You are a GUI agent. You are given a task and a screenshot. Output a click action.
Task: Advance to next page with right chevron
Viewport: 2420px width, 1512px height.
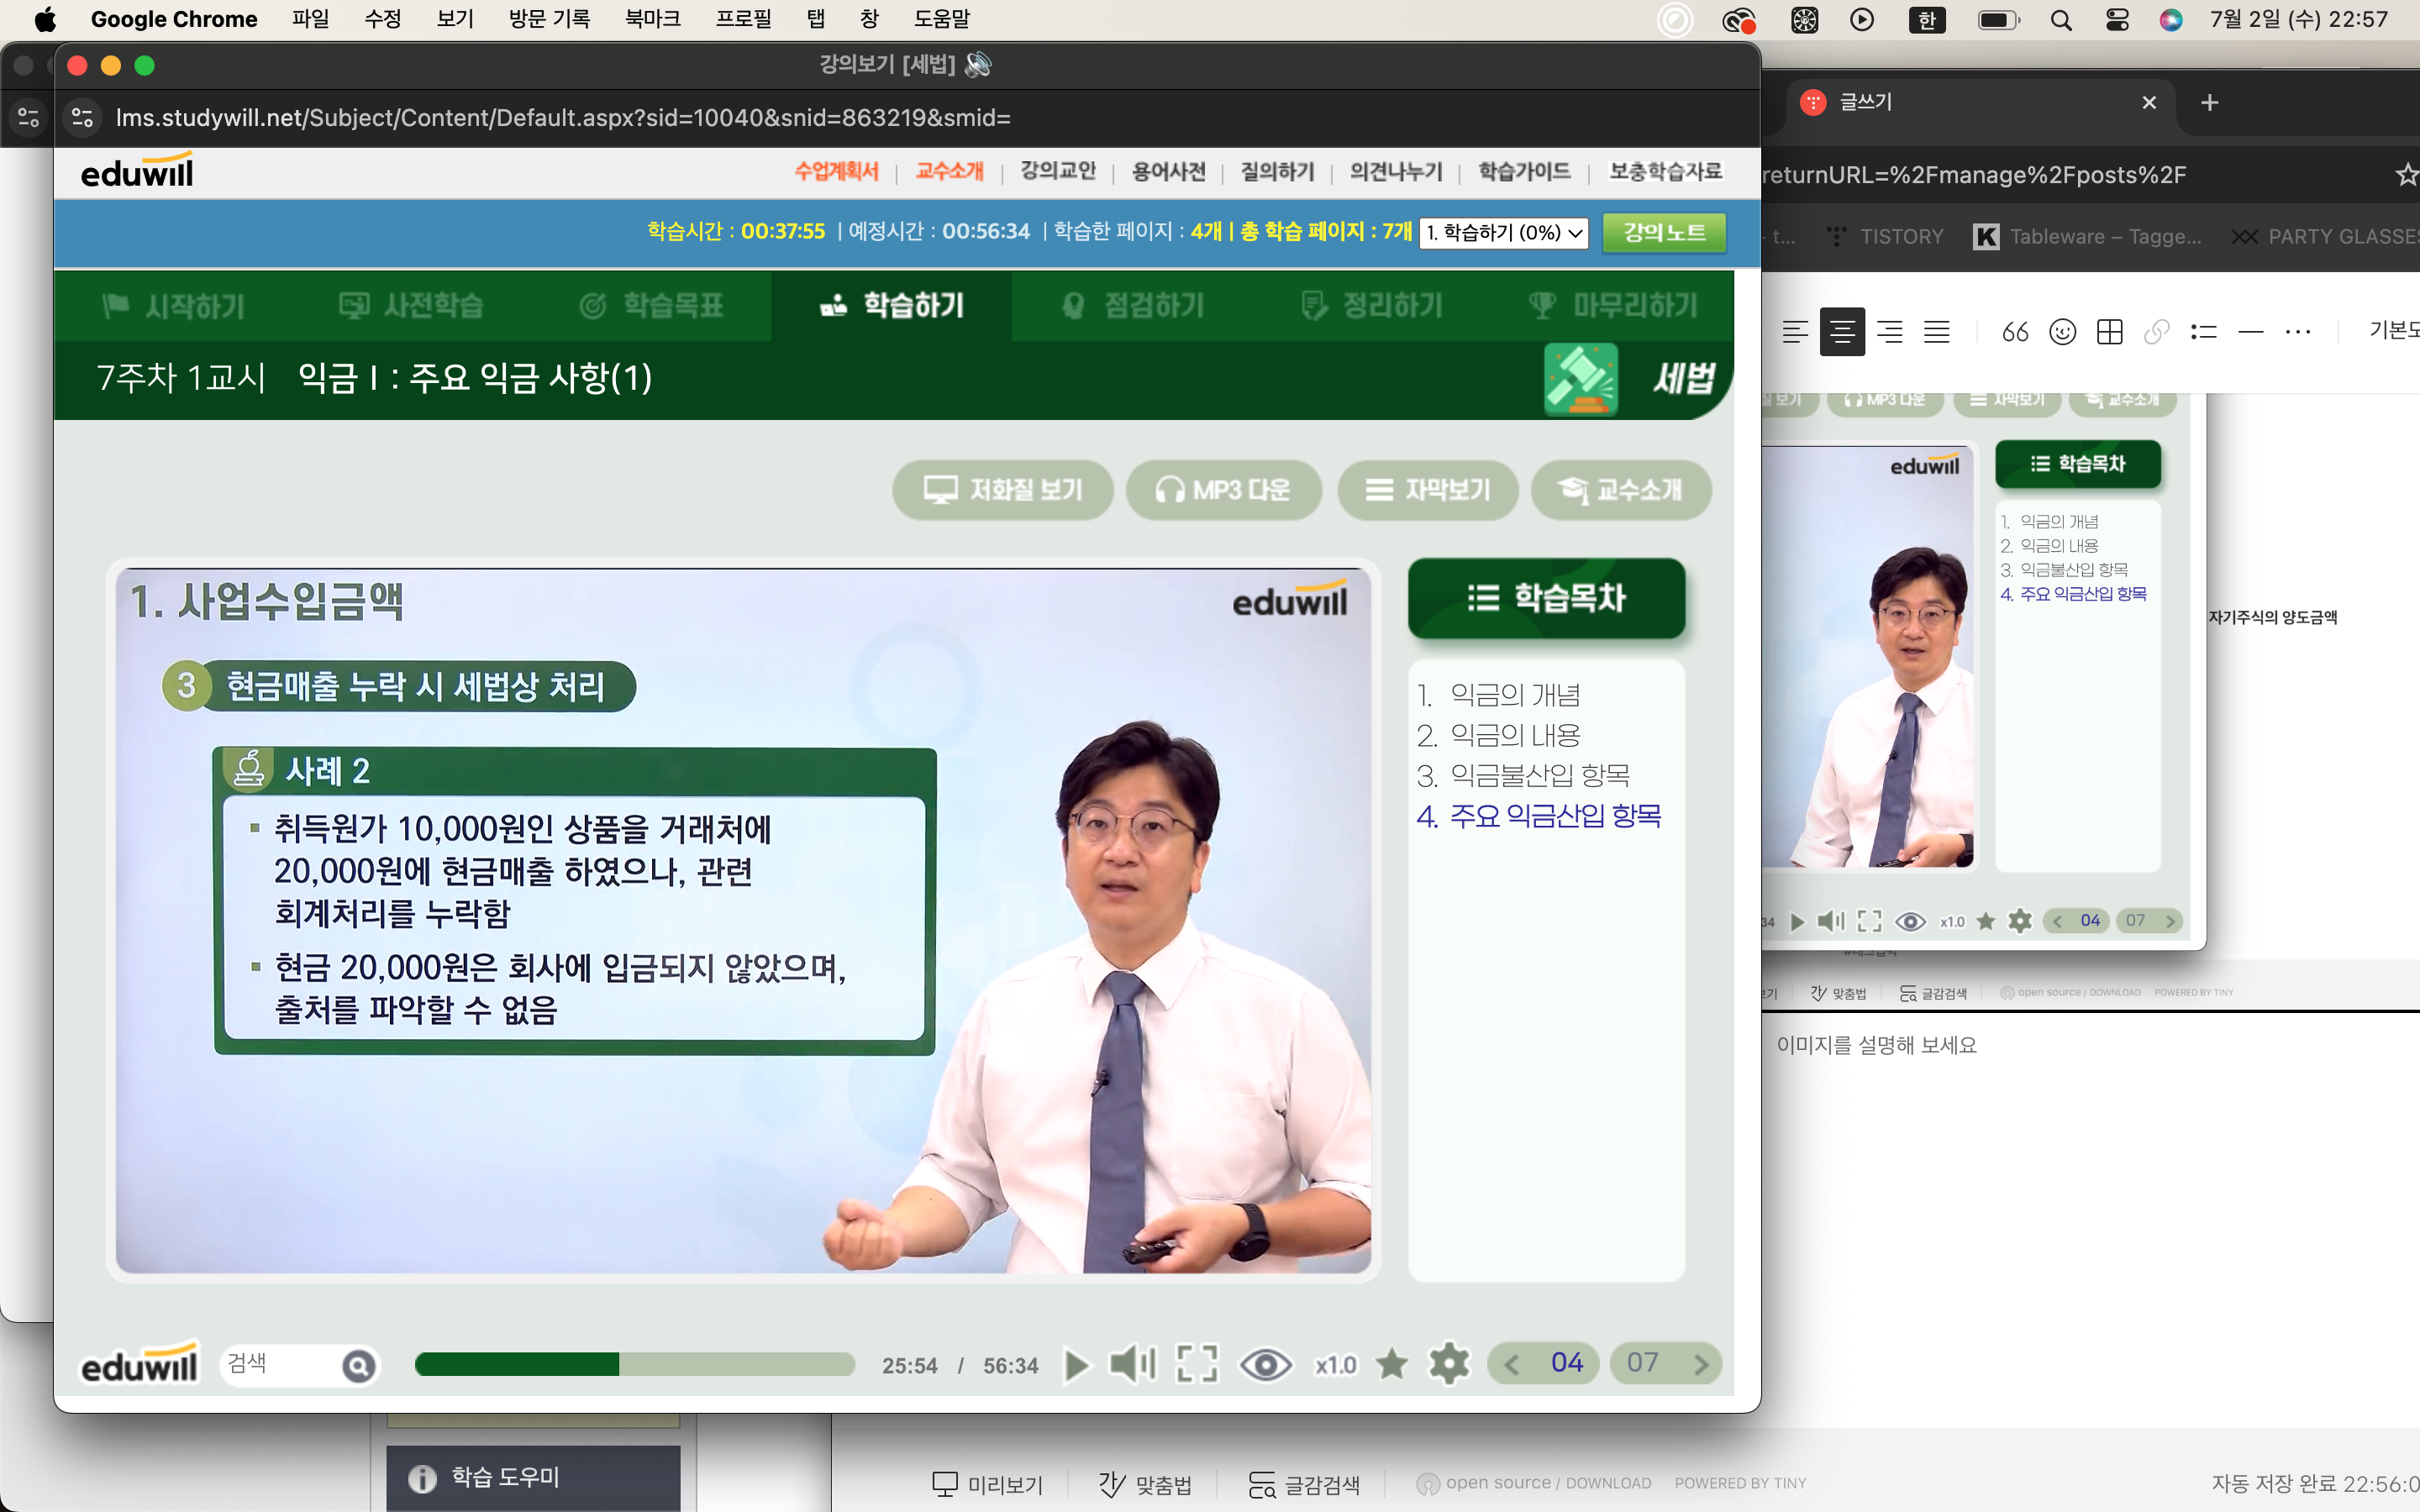point(1701,1365)
